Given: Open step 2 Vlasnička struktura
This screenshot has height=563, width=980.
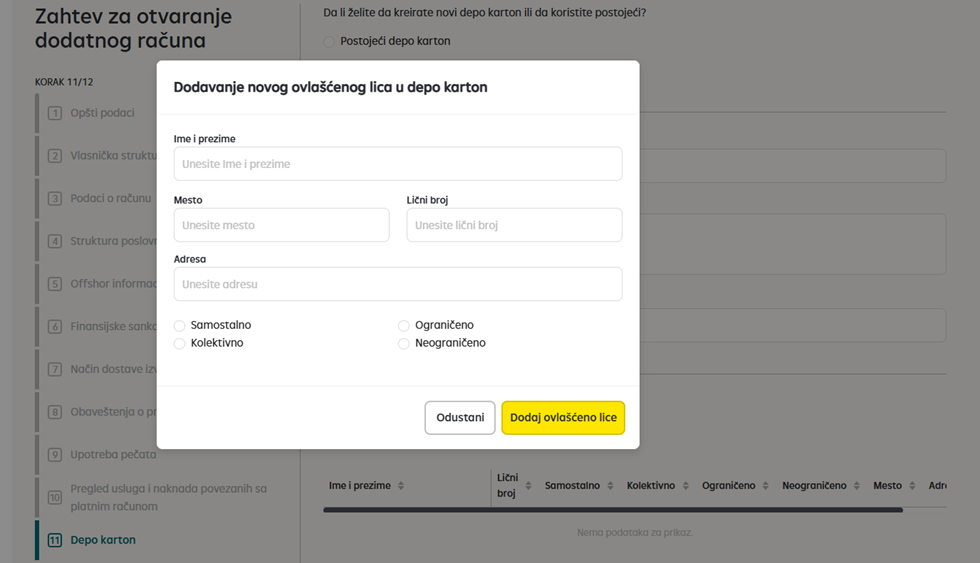Looking at the screenshot, I should 113,156.
